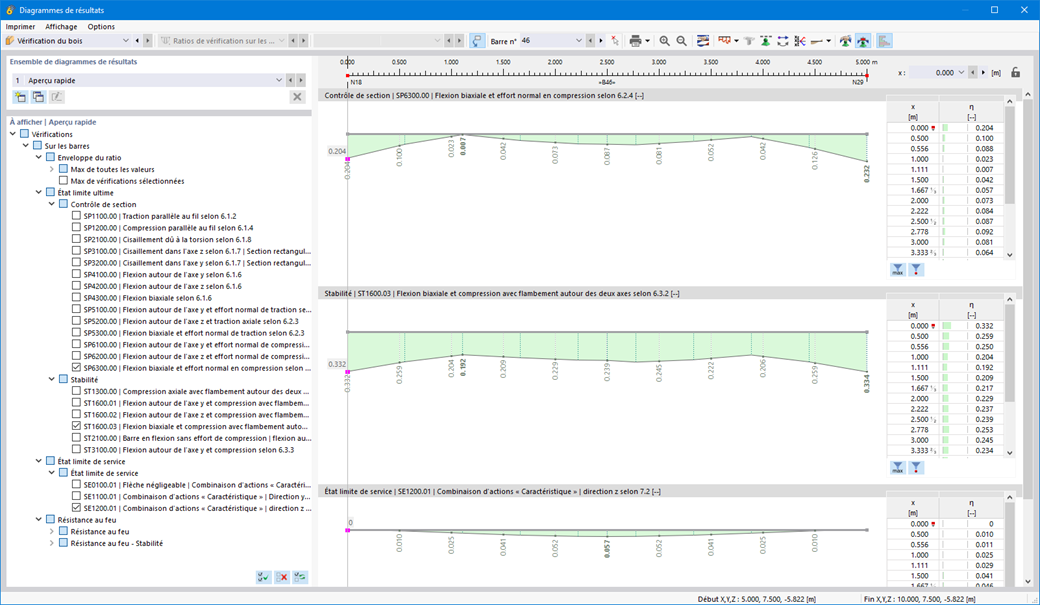
Task: Uncheck SP6300.00 Flexion biaxiale checkbox
Action: (x=76, y=368)
